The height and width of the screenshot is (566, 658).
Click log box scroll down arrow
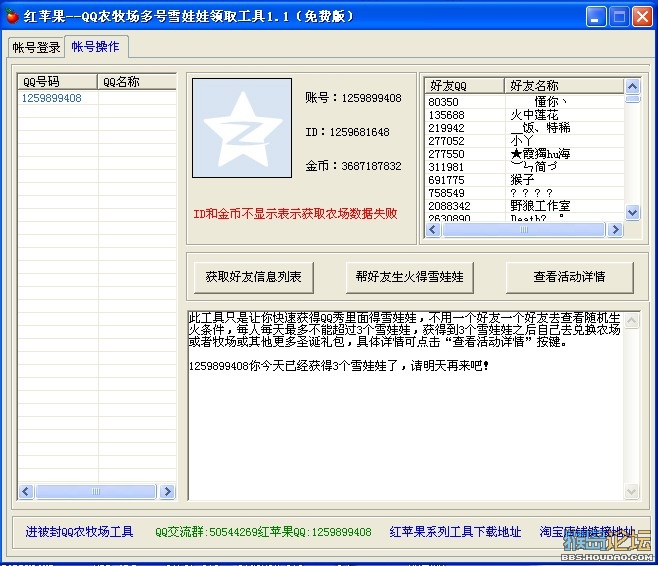632,490
